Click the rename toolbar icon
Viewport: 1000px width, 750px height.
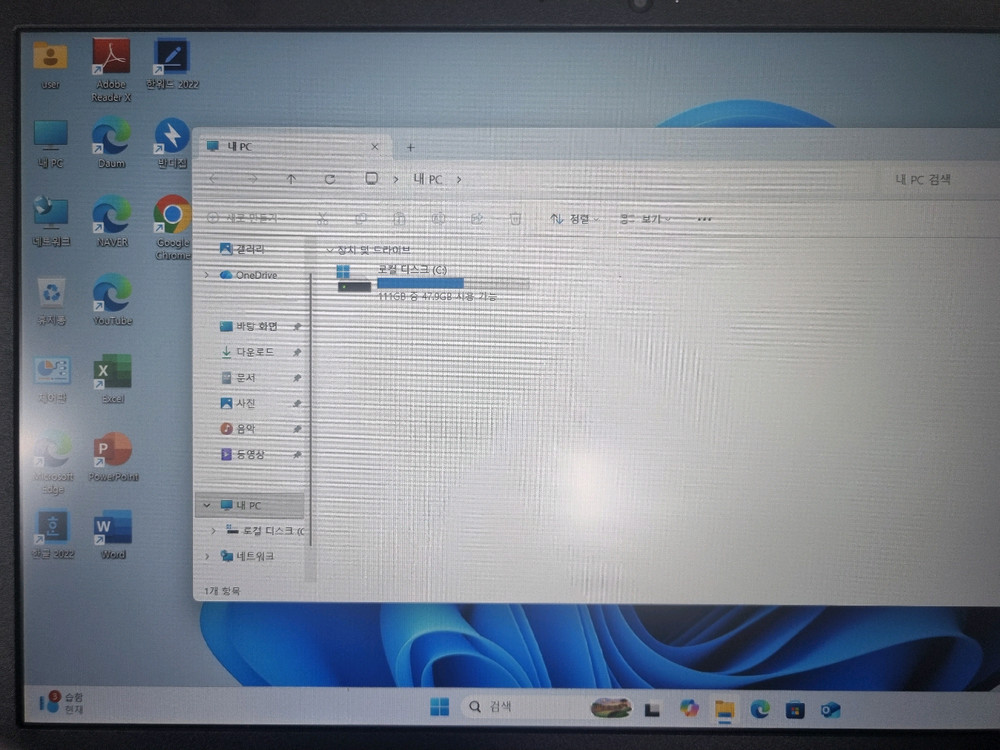point(439,219)
